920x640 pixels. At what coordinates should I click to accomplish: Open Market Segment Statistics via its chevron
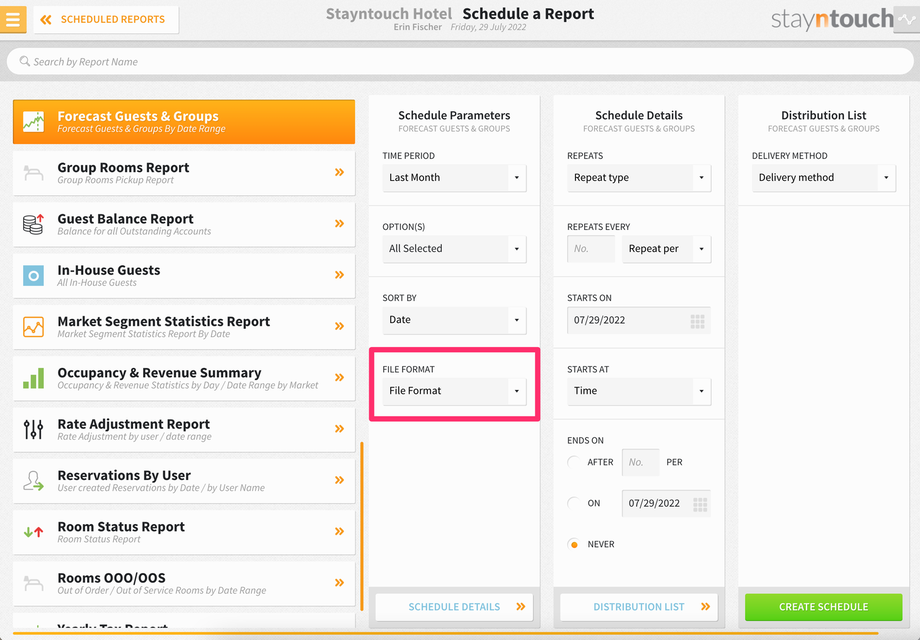[339, 326]
